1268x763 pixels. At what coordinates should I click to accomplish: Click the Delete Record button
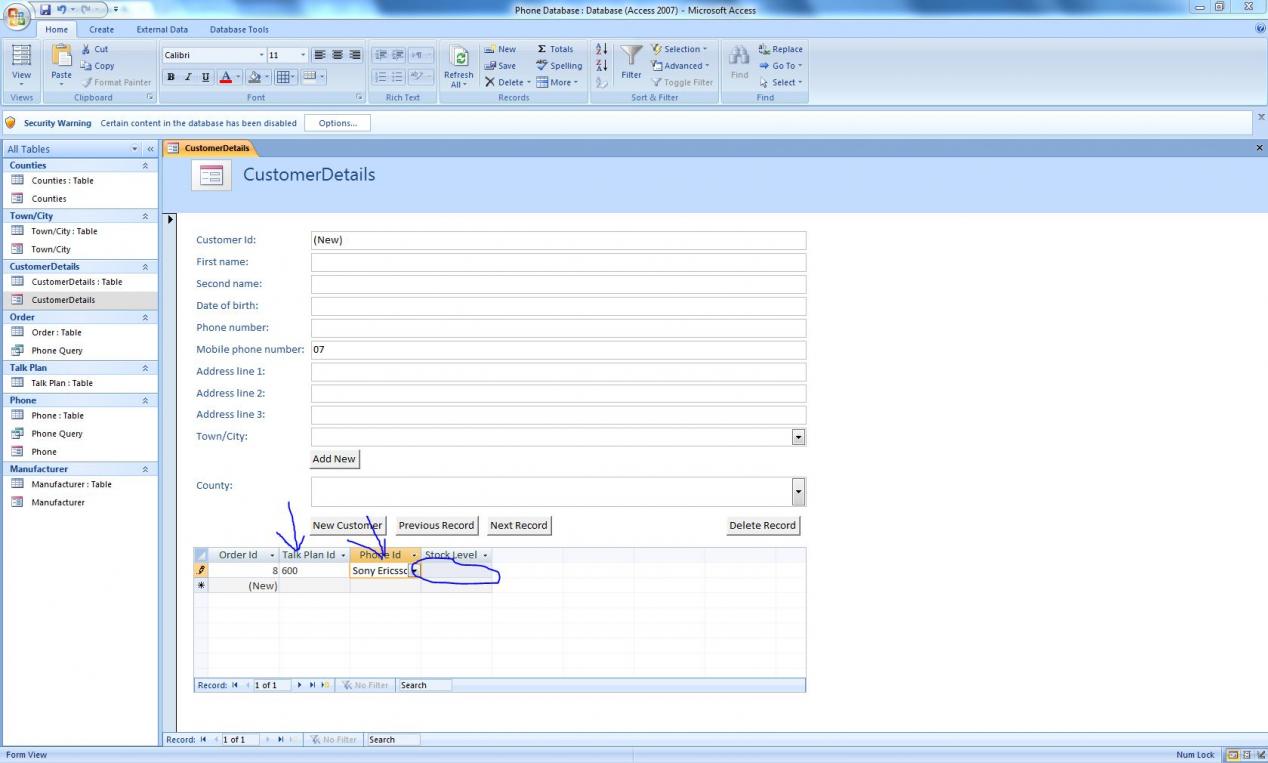pos(763,525)
